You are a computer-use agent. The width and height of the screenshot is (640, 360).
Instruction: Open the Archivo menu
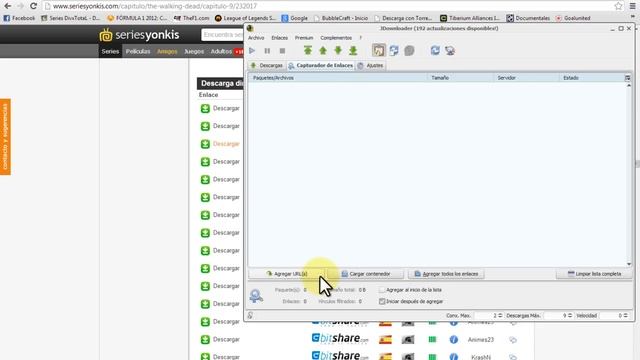[256, 38]
